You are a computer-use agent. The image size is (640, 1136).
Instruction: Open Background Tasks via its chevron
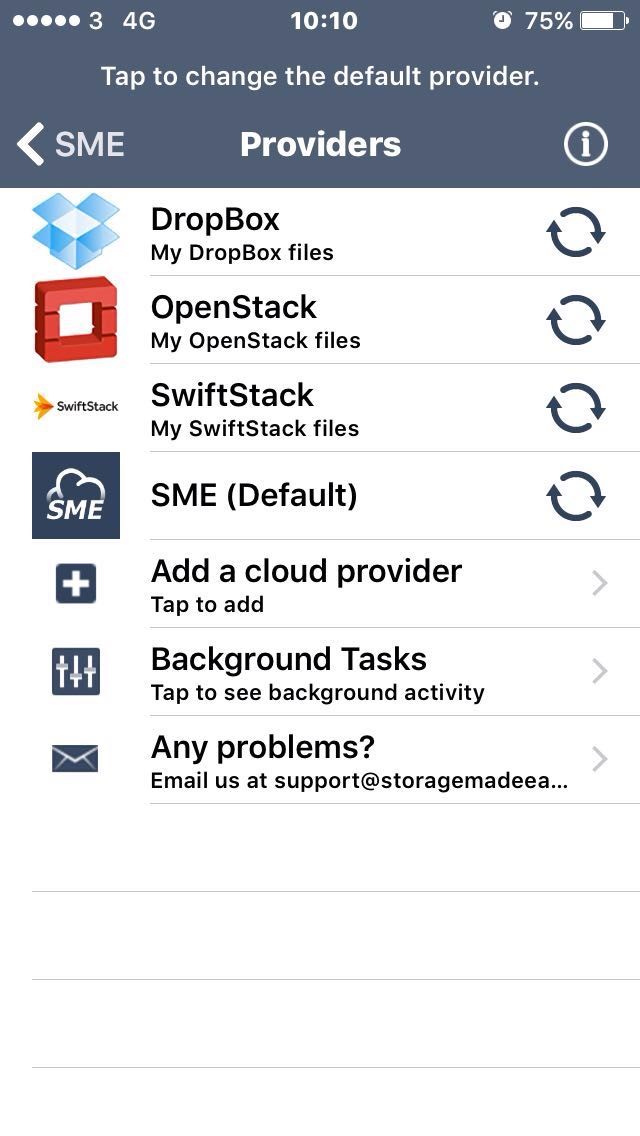pos(598,671)
